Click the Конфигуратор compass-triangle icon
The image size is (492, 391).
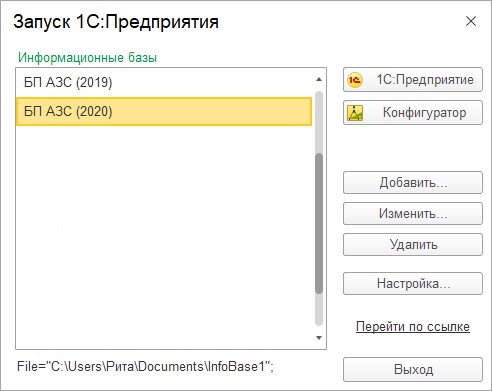[355, 113]
